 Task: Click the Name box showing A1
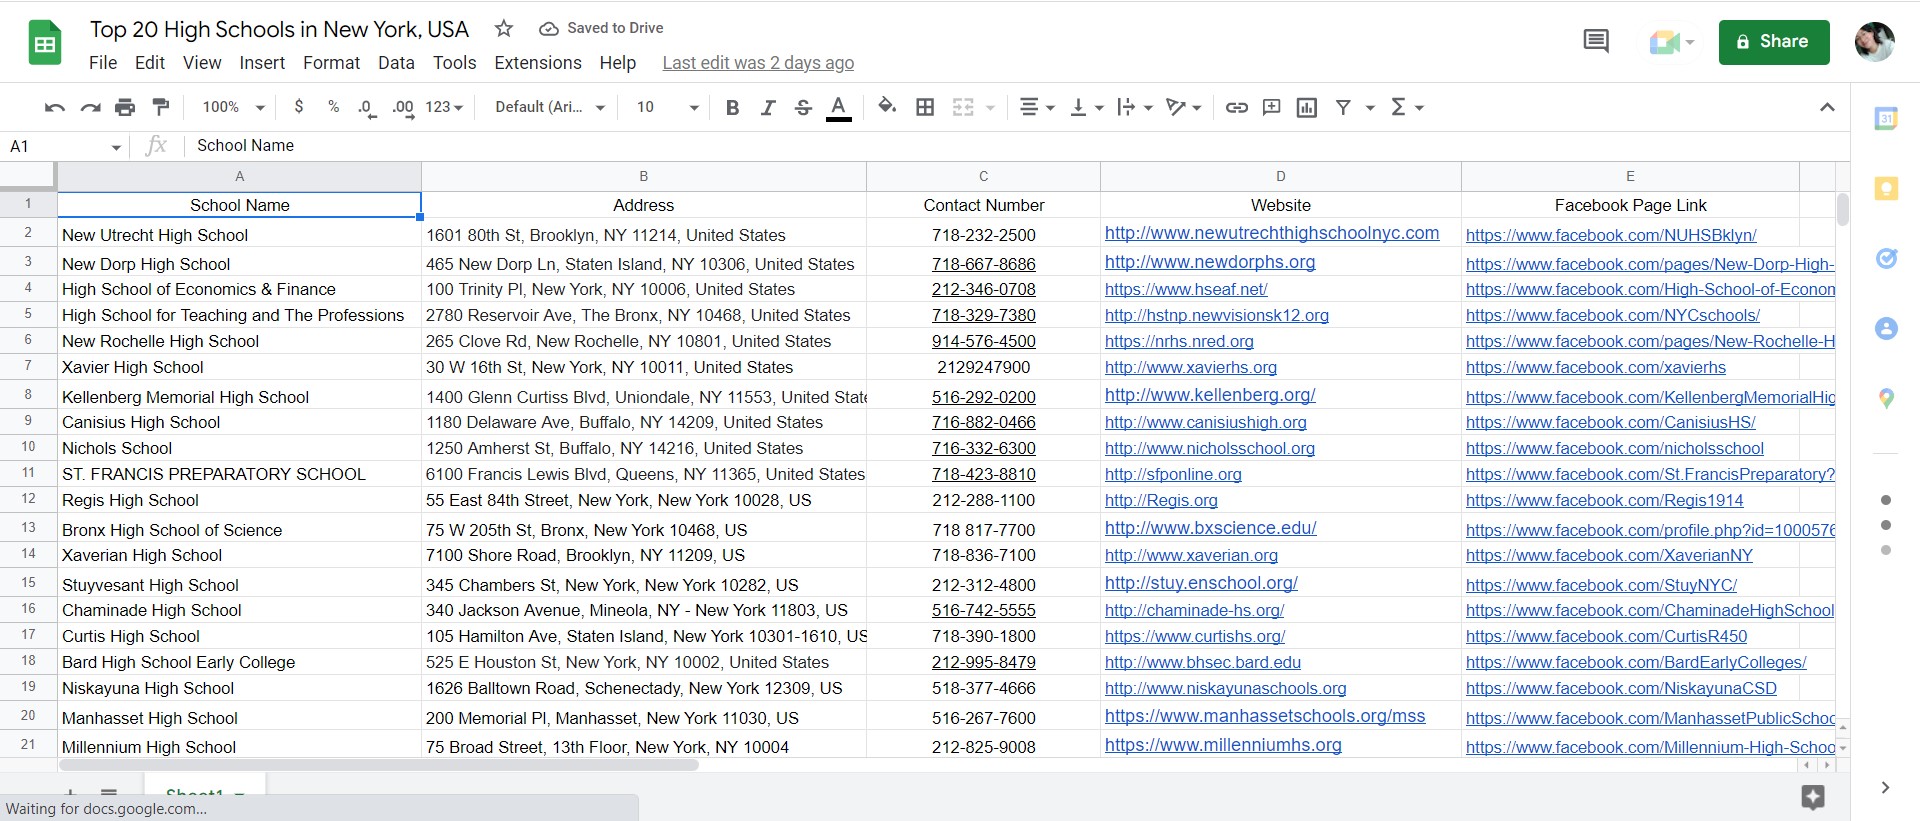coord(66,146)
